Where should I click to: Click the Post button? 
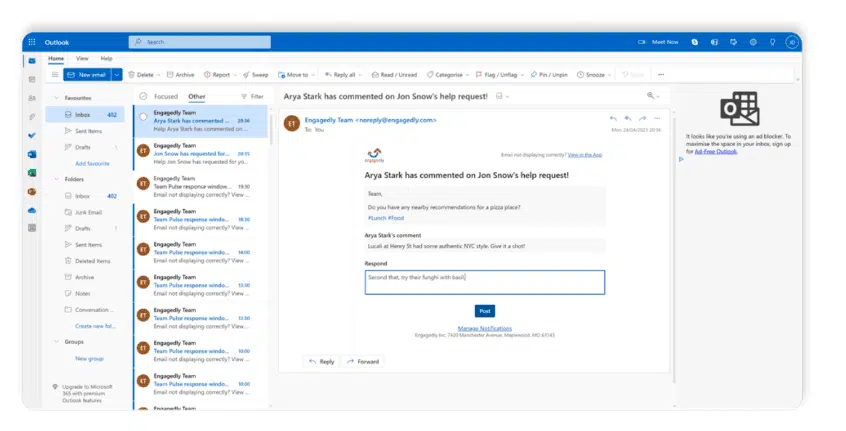click(x=485, y=311)
